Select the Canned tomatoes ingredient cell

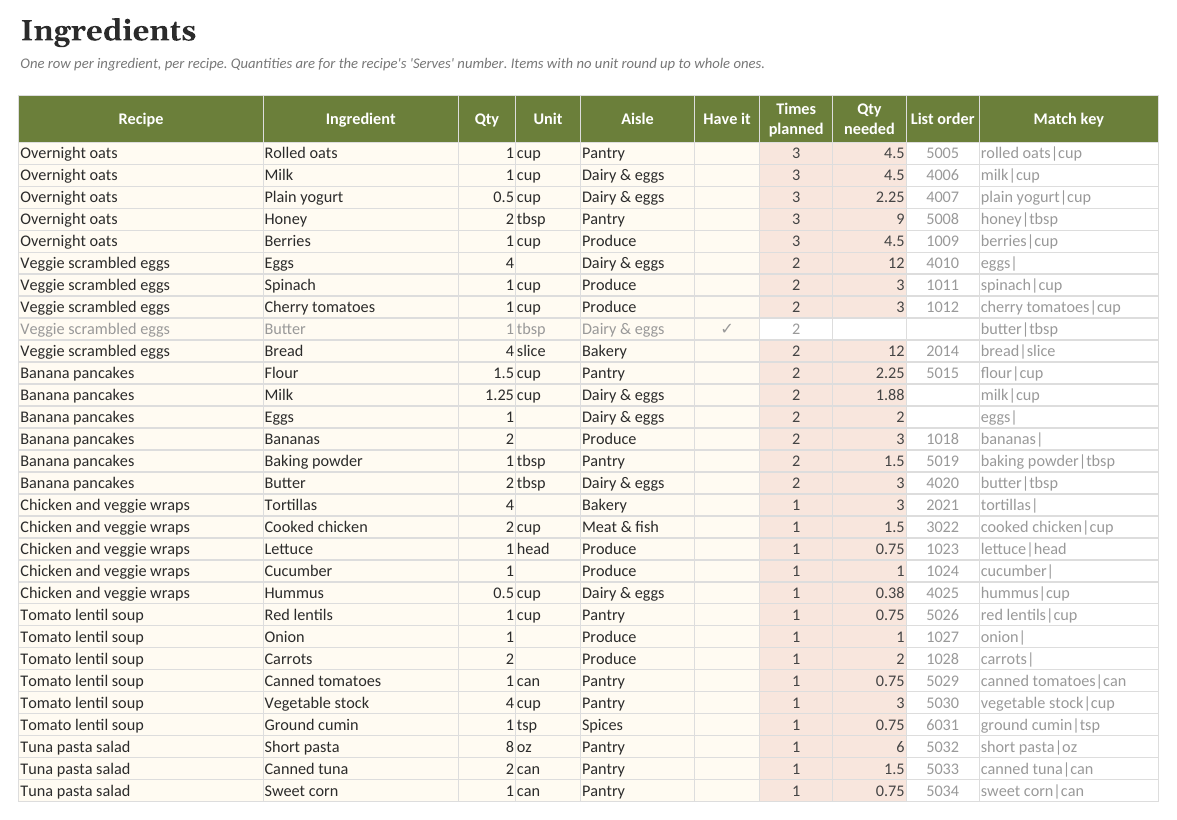coord(360,681)
